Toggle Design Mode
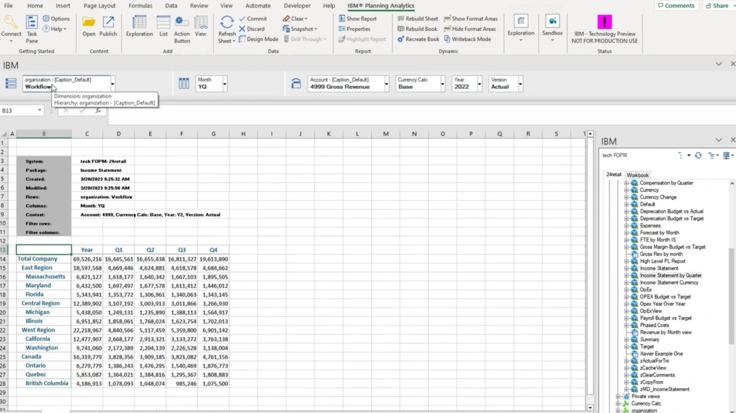Screen dimensions: 736x413 (x=261, y=39)
